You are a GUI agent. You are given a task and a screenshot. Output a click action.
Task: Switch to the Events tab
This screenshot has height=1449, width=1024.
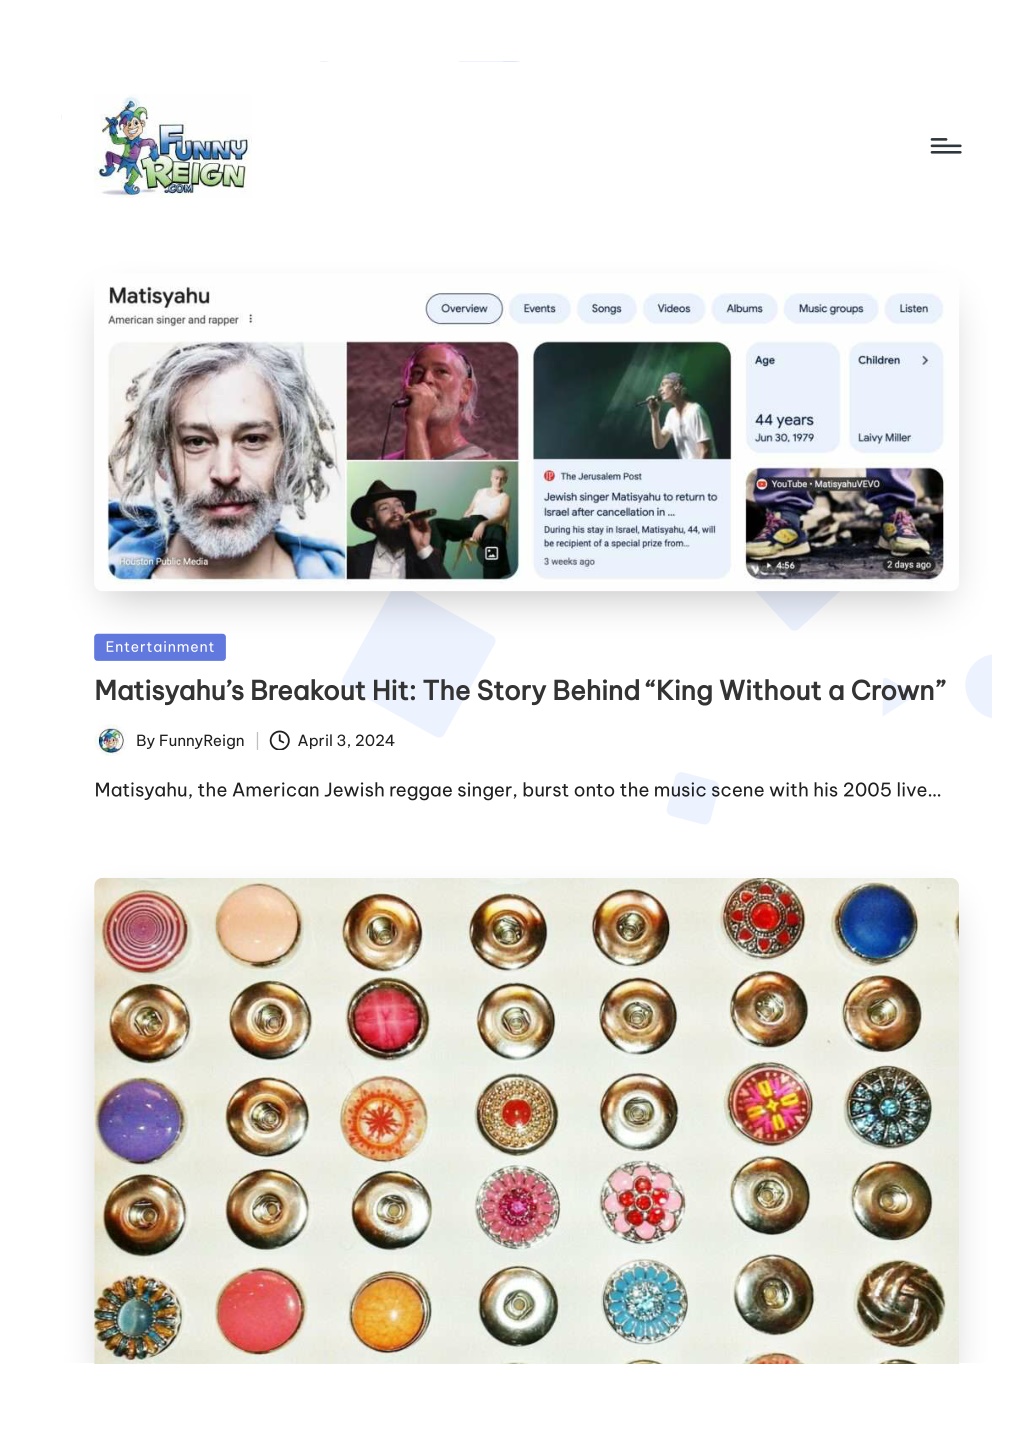tap(539, 308)
